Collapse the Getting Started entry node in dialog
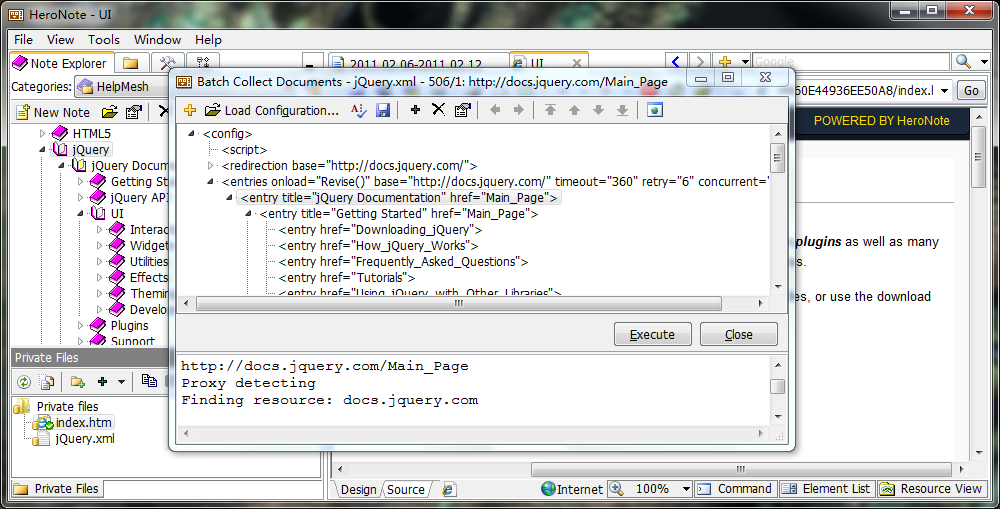This screenshot has height=509, width=1000. pyautogui.click(x=249, y=214)
